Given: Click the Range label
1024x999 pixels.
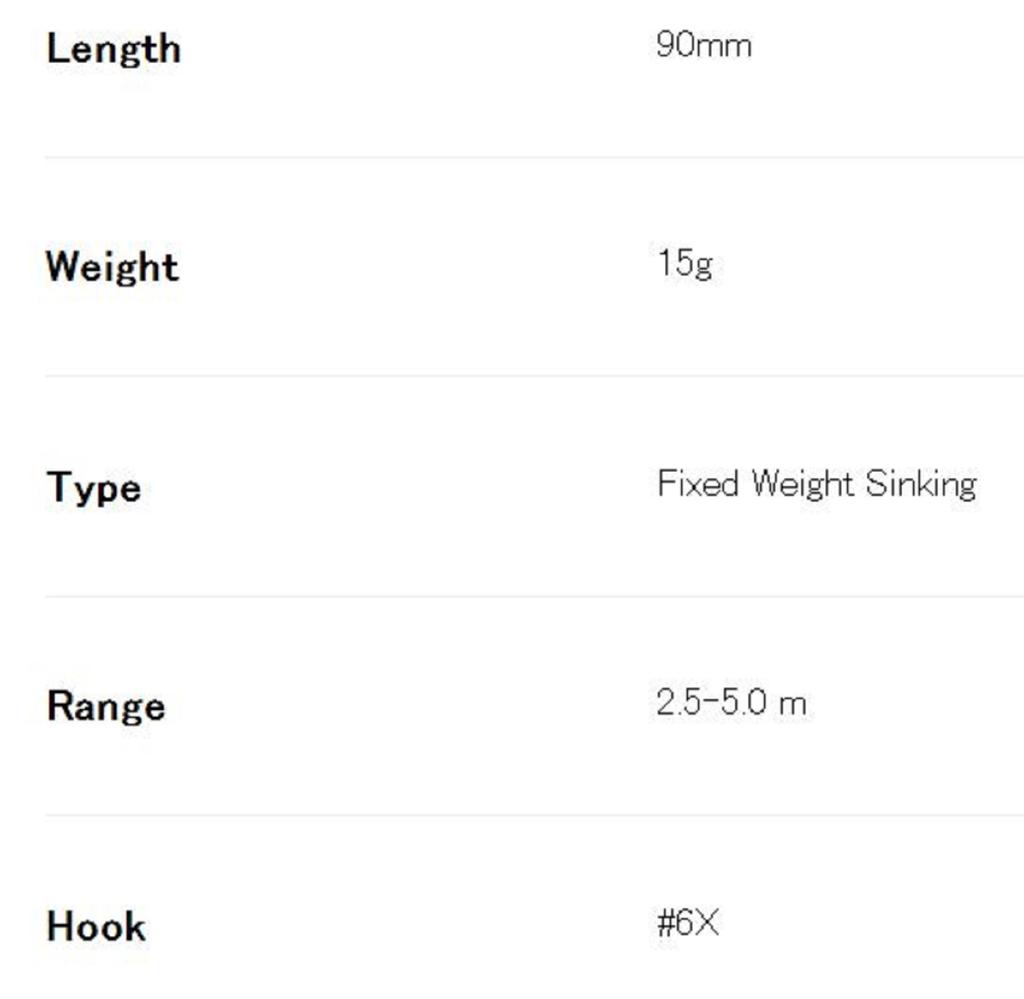Looking at the screenshot, I should click(x=105, y=706).
